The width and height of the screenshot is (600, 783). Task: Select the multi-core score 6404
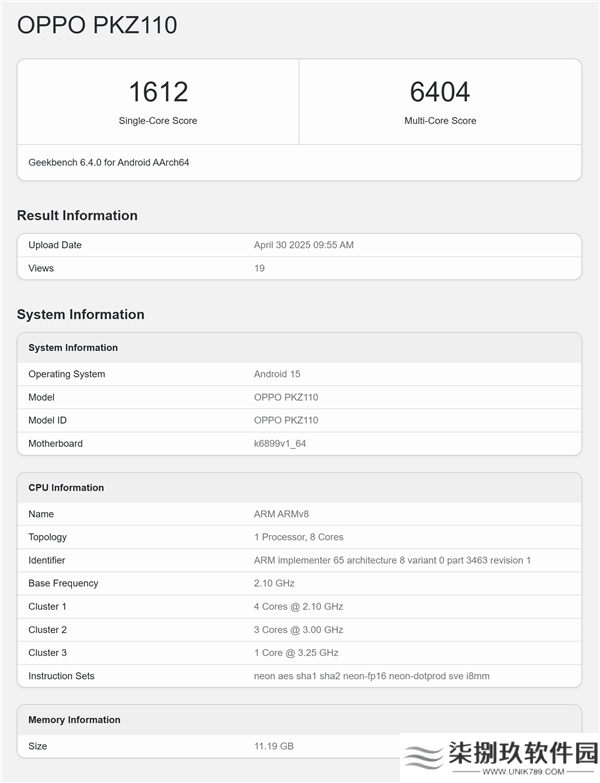coord(440,92)
